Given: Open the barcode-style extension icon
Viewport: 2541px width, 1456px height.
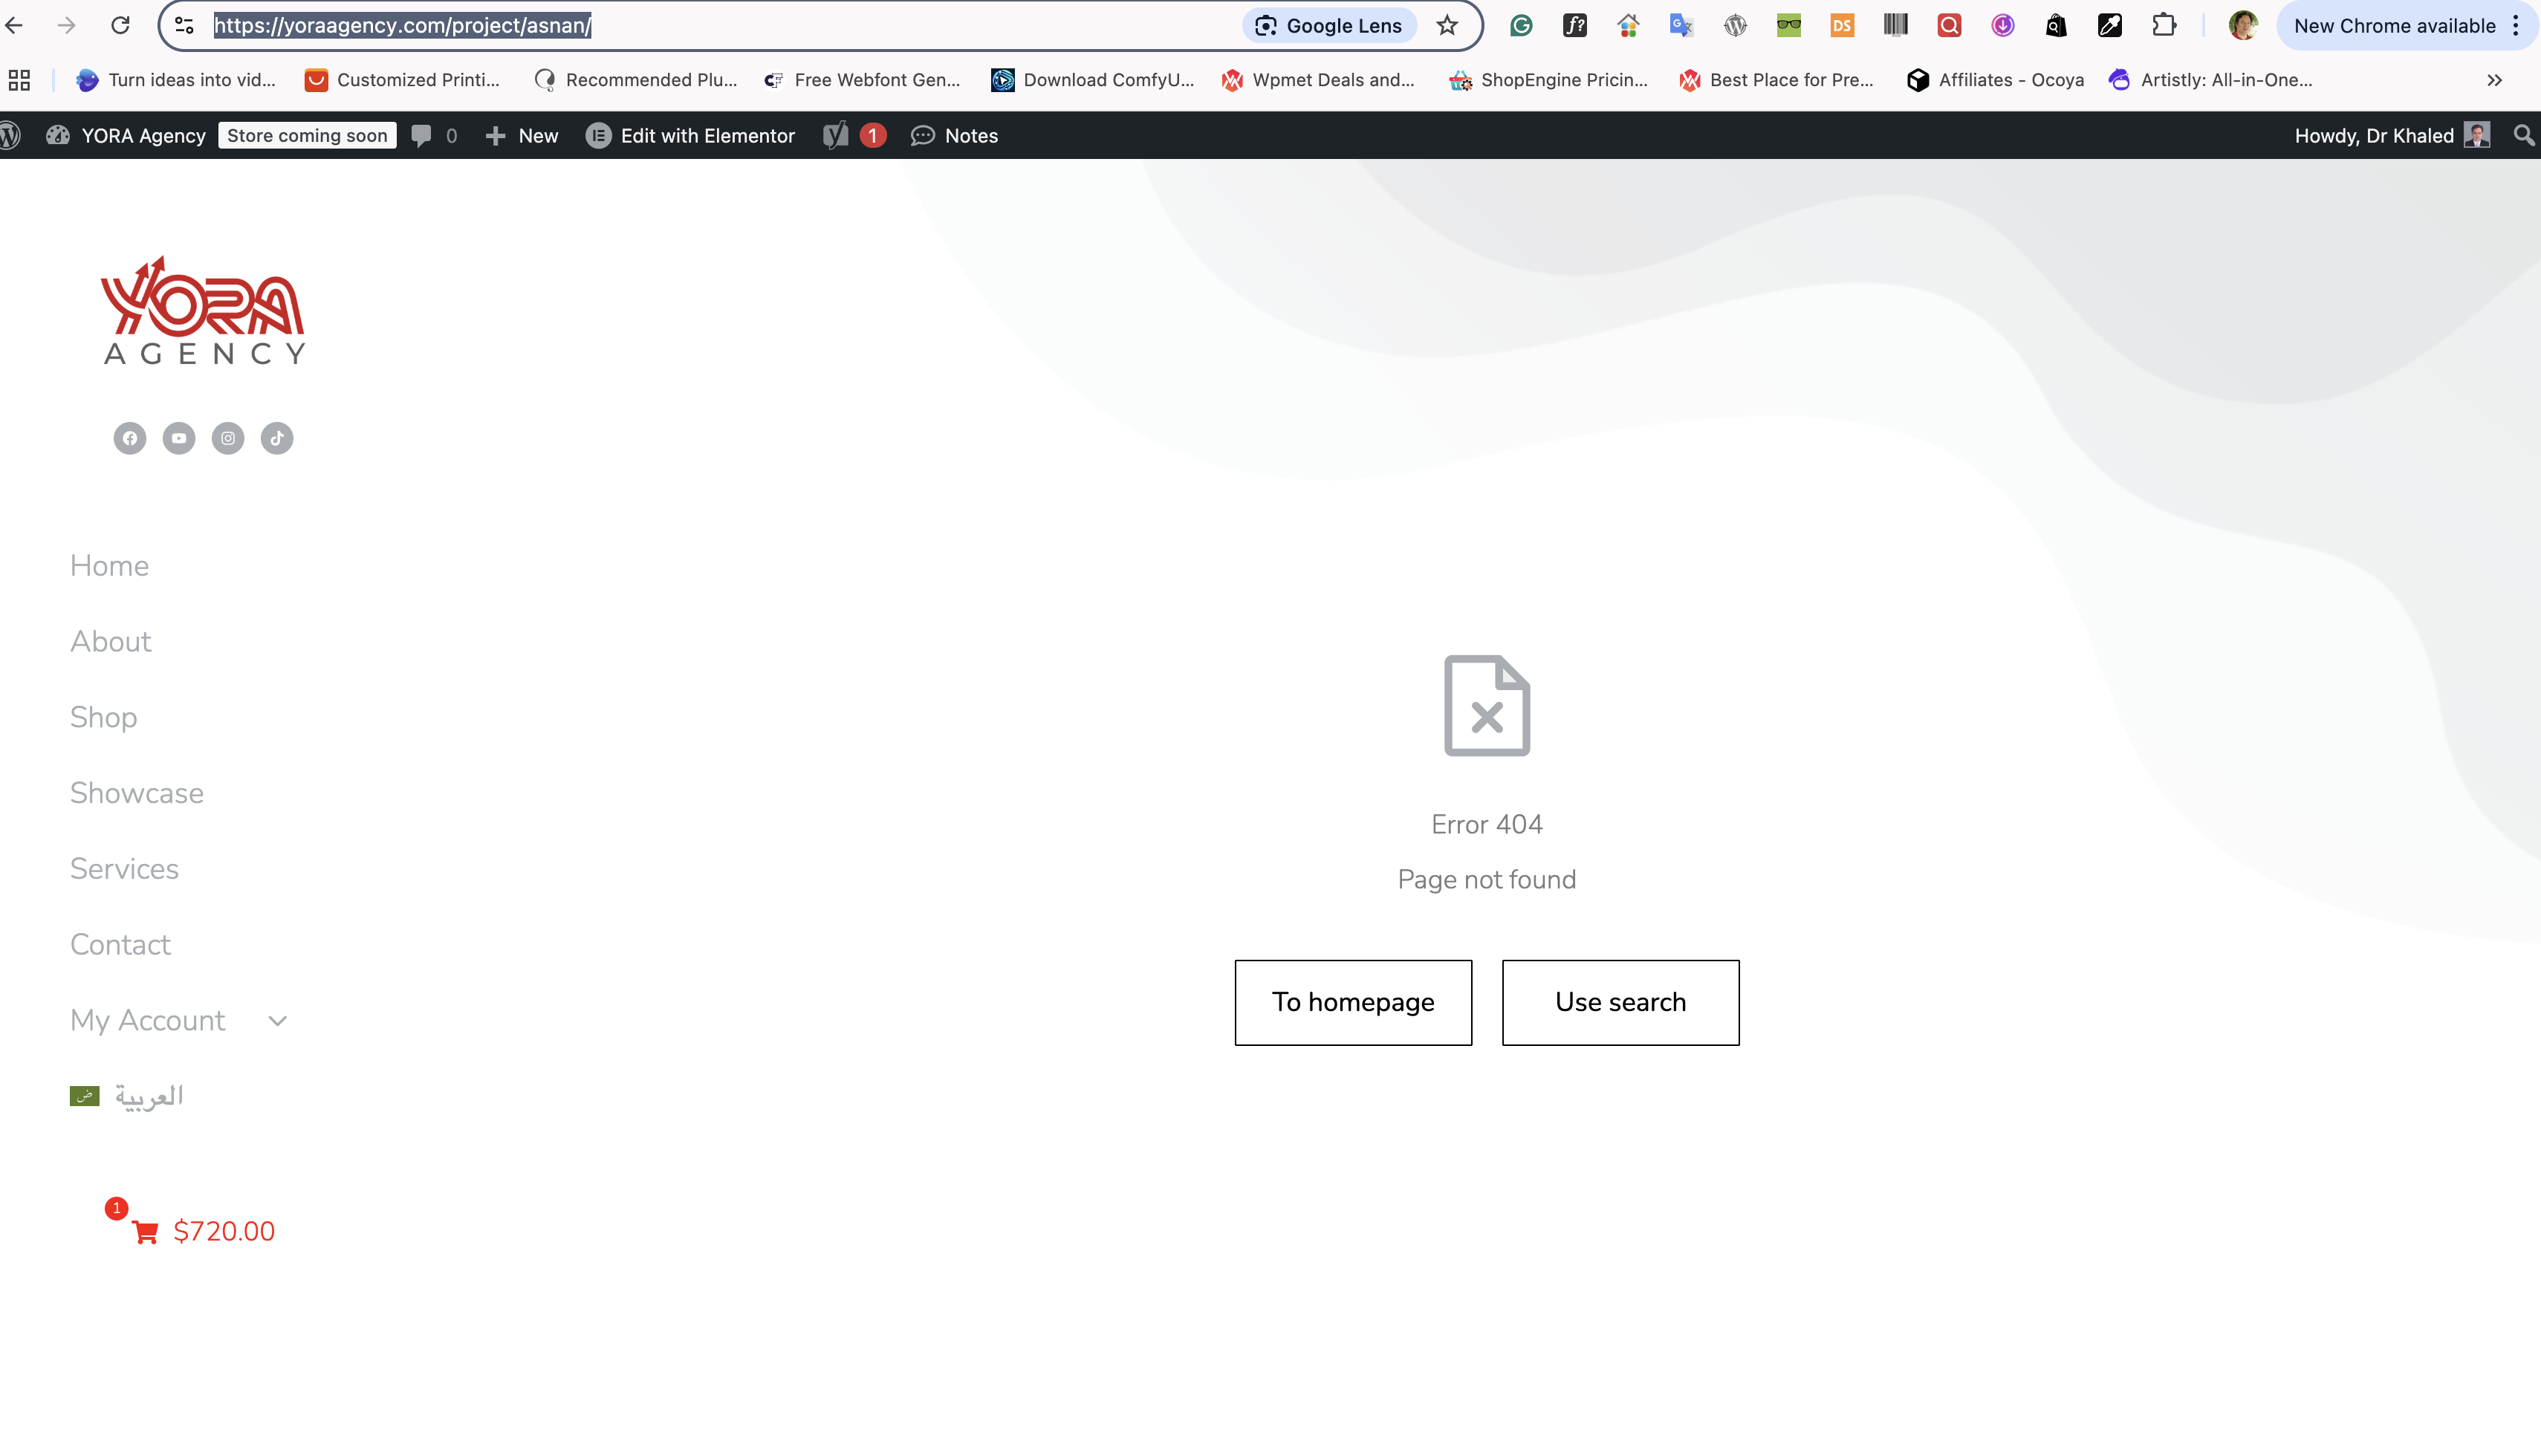Looking at the screenshot, I should click(1896, 25).
